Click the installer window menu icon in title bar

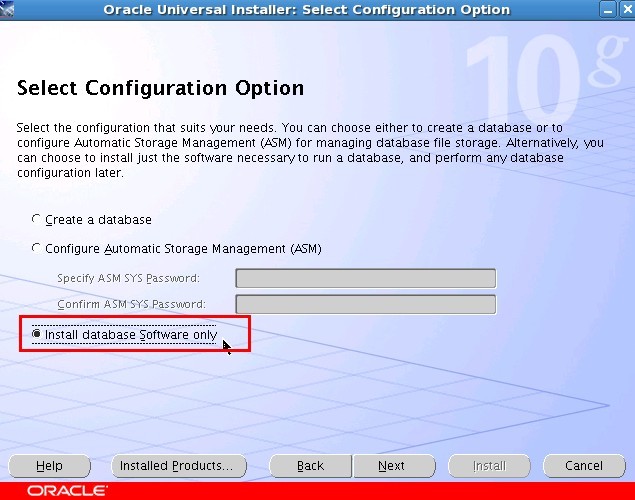click(7, 9)
